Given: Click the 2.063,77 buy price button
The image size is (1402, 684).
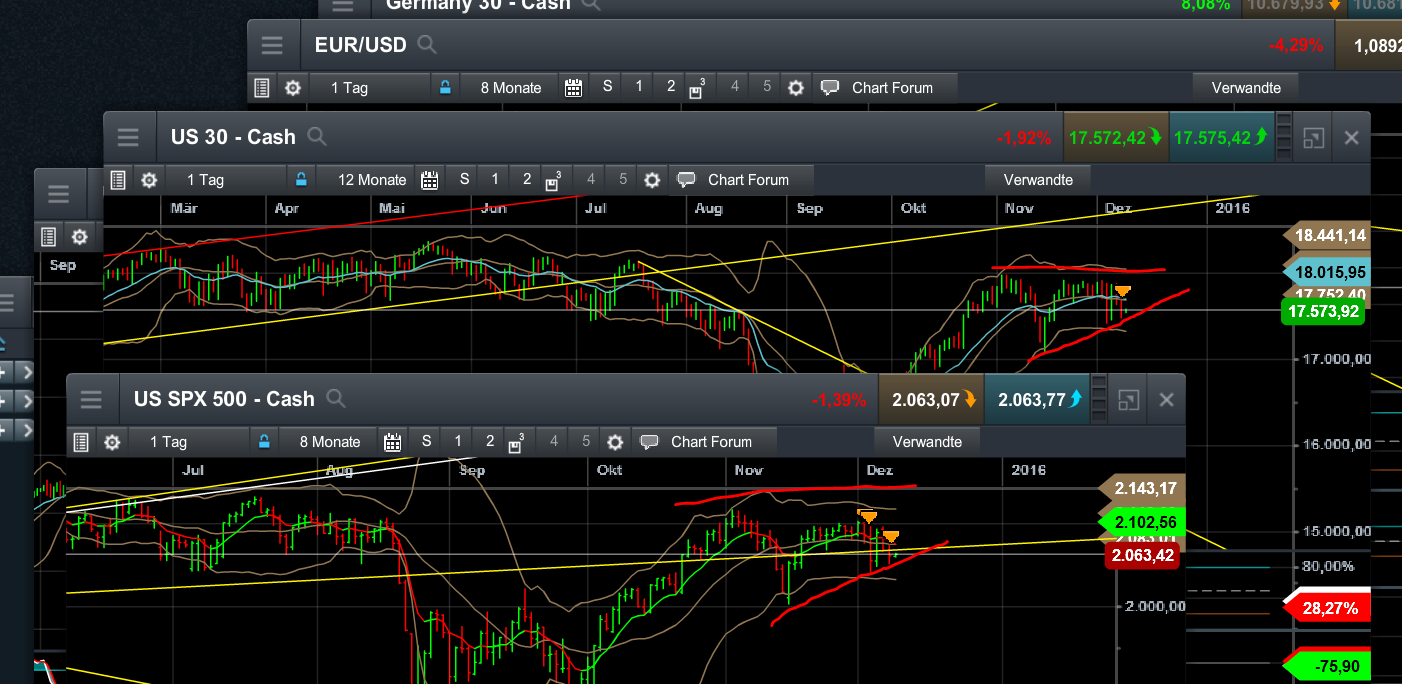Looking at the screenshot, I should (1037, 400).
